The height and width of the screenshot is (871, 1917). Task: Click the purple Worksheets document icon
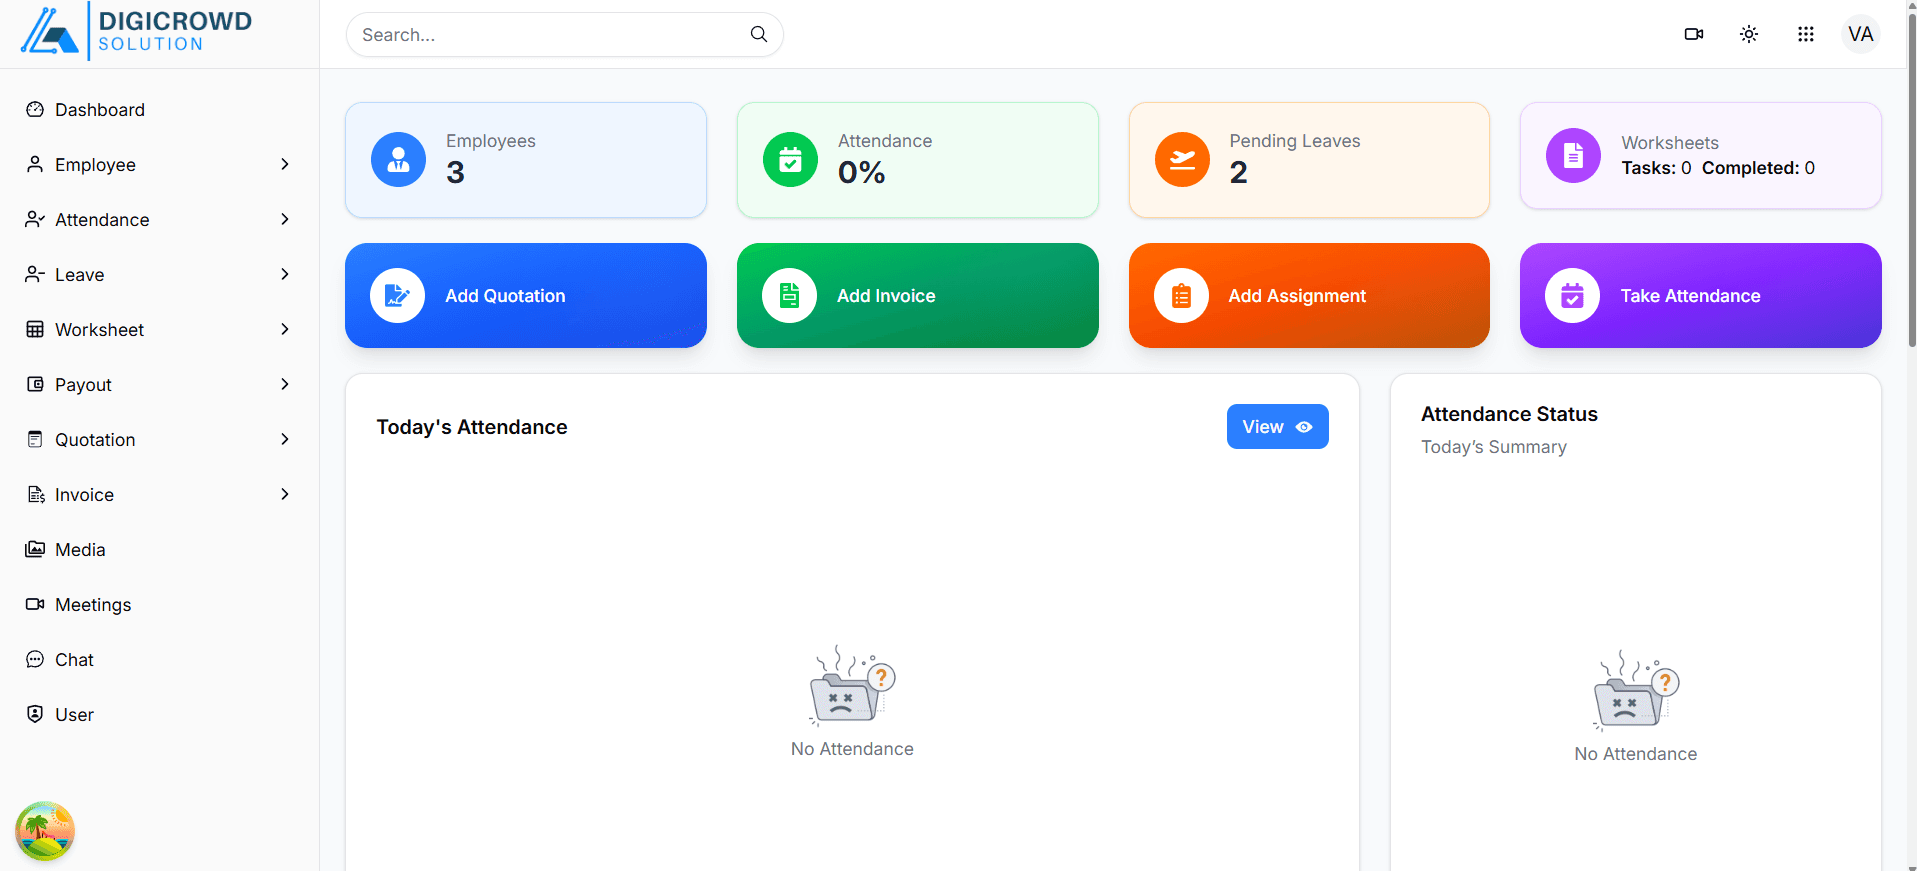[x=1573, y=155]
